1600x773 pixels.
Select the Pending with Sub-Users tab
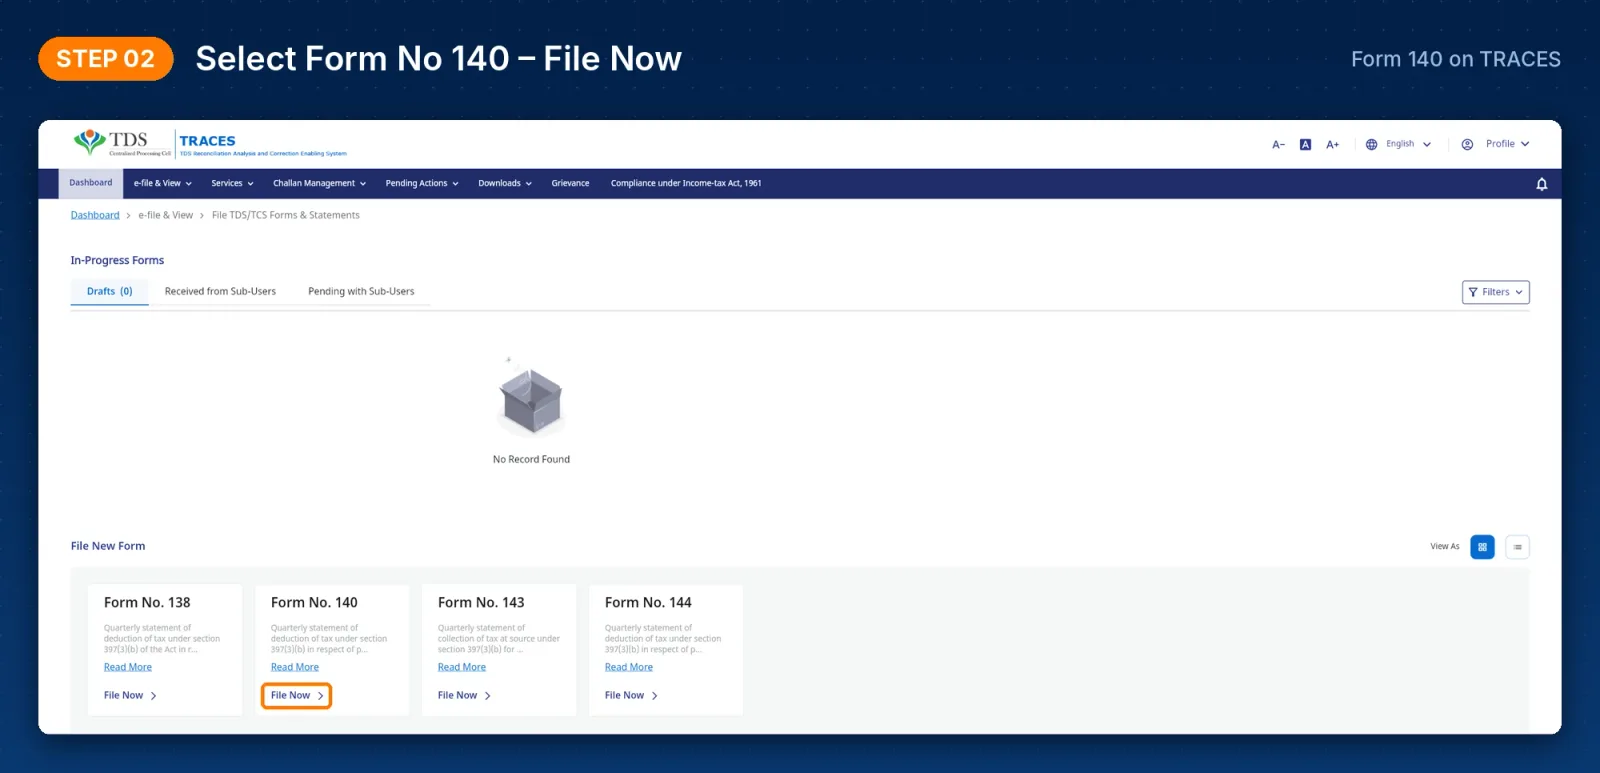[361, 292]
